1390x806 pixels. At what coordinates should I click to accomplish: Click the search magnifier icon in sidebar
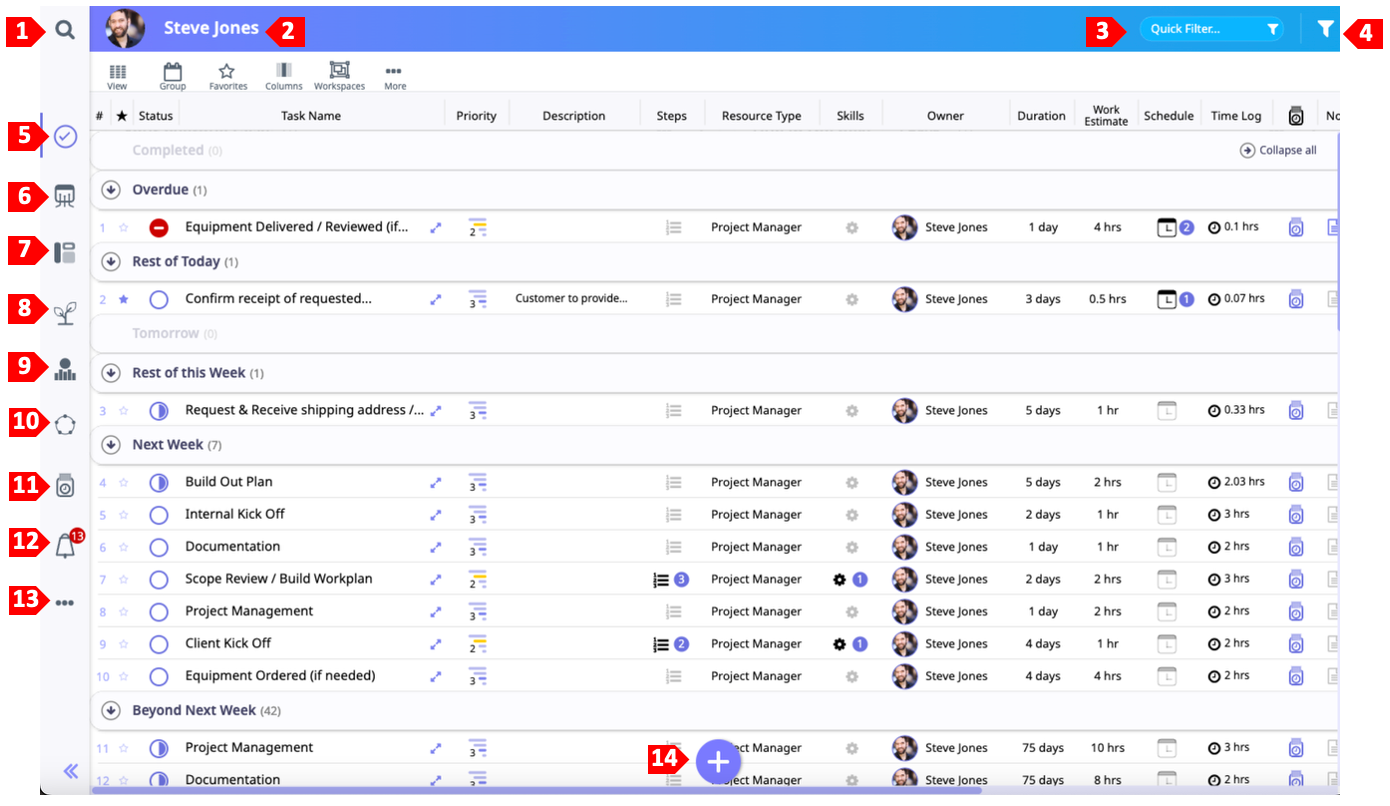pos(65,30)
